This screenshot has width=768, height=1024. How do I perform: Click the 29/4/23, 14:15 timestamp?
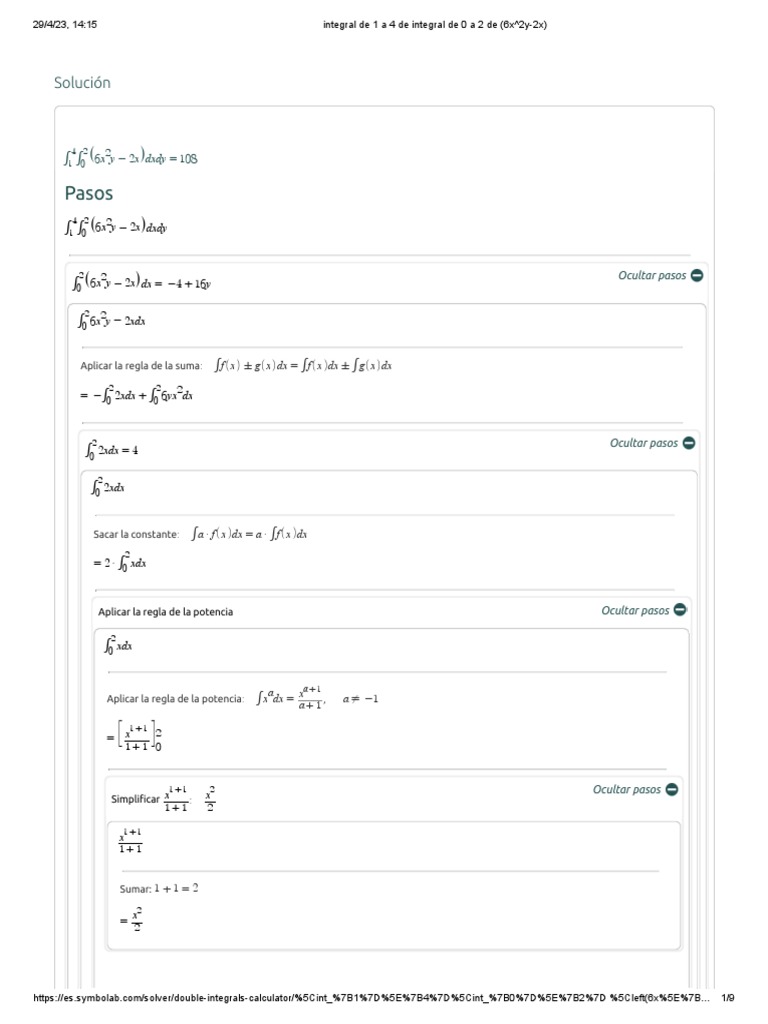[64, 25]
